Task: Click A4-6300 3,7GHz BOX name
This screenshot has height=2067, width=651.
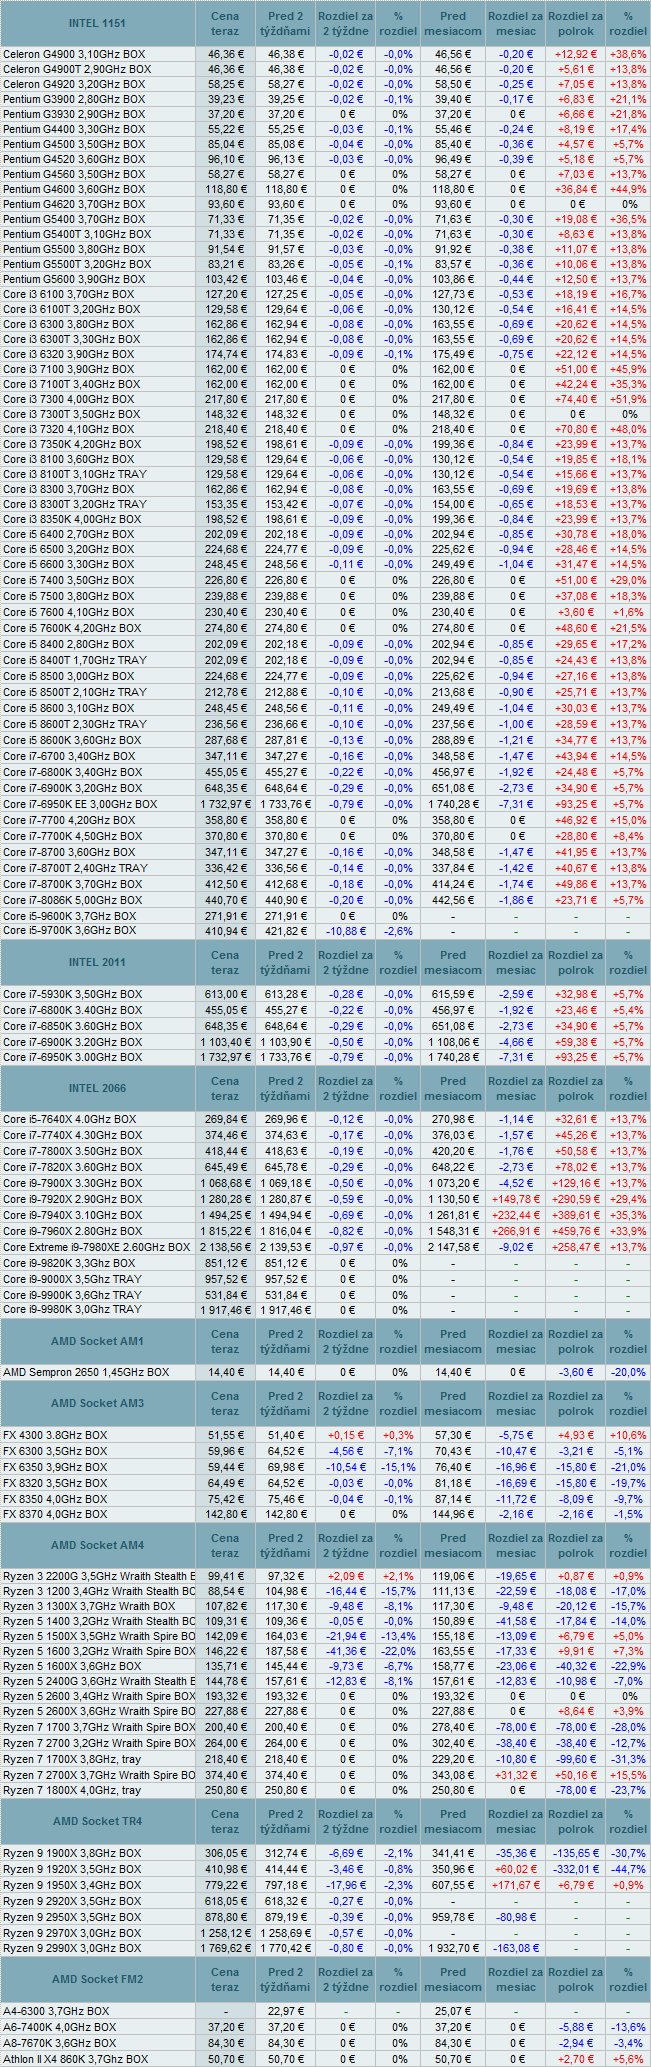Action: [56, 2010]
